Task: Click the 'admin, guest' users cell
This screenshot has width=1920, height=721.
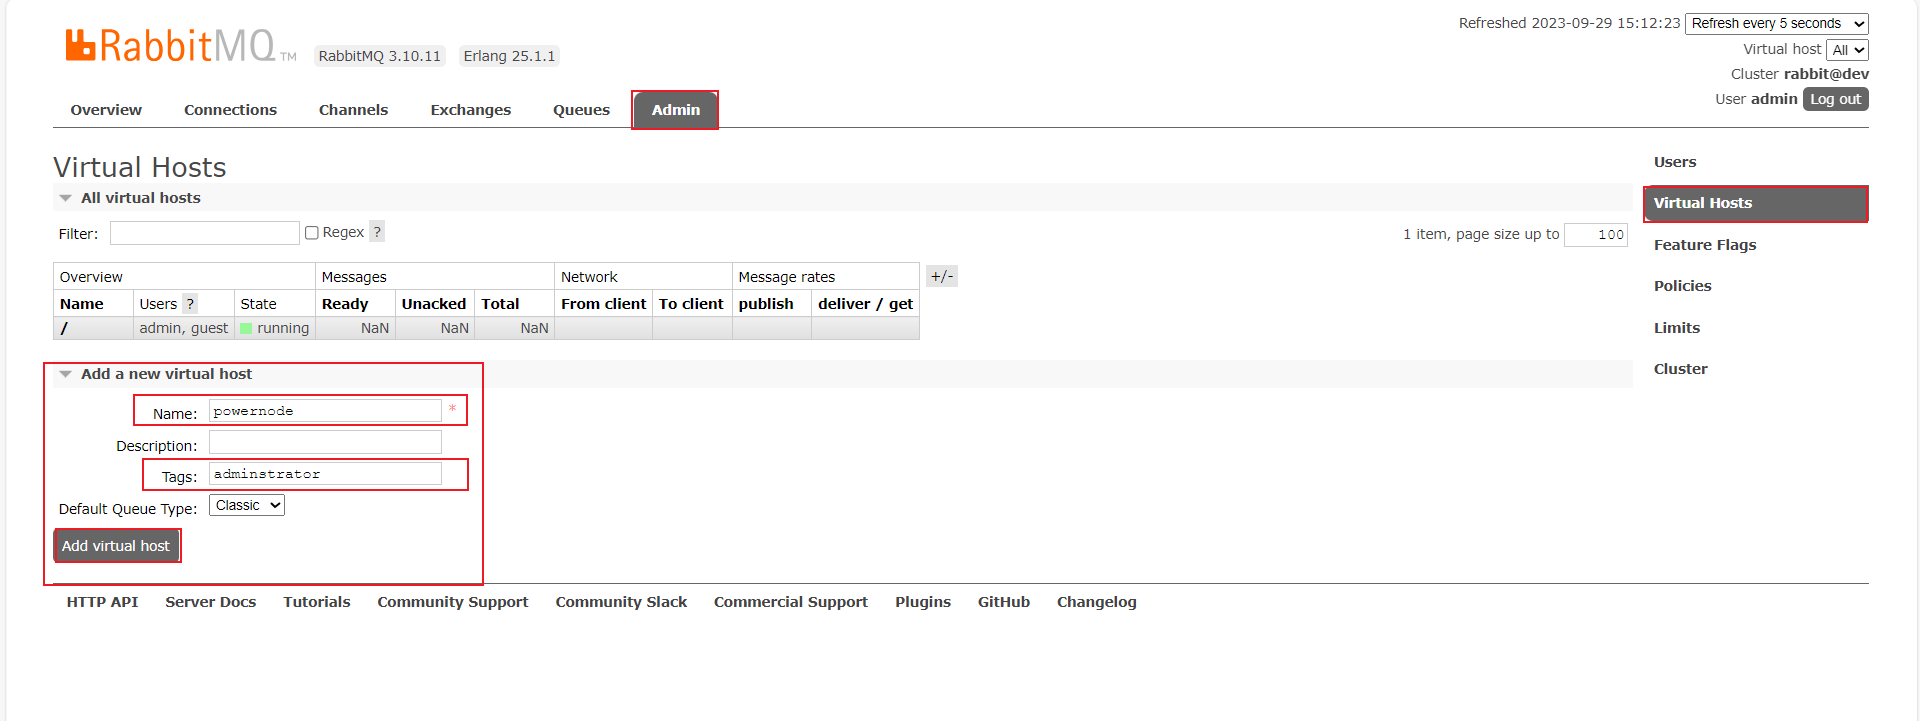Action: coord(184,328)
